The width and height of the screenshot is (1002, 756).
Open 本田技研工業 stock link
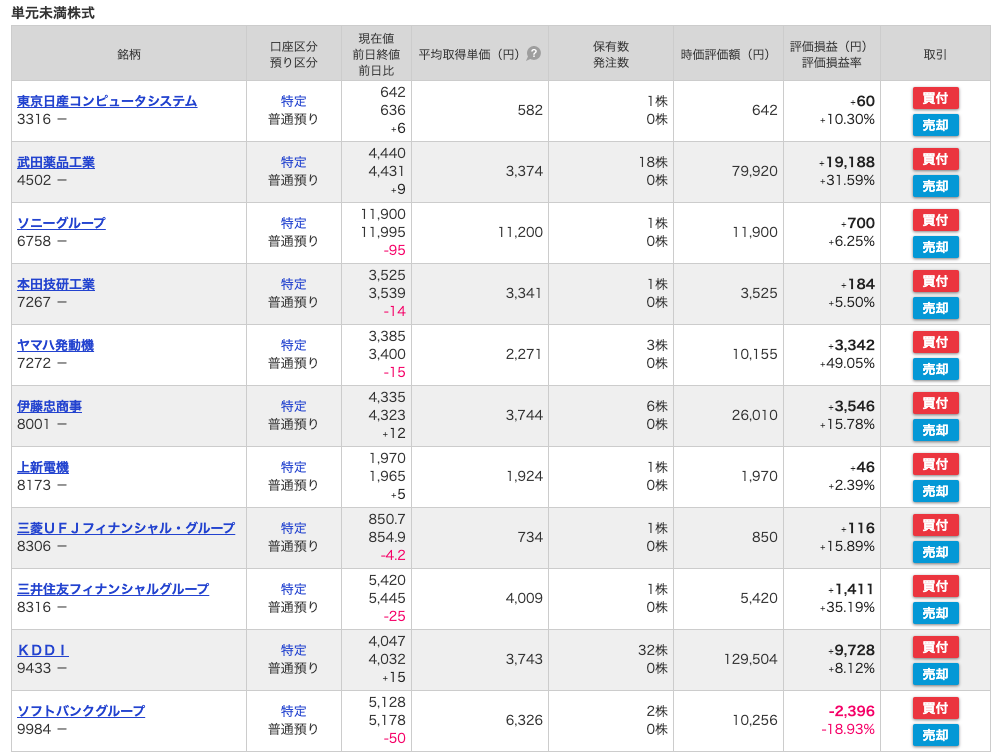(x=56, y=284)
